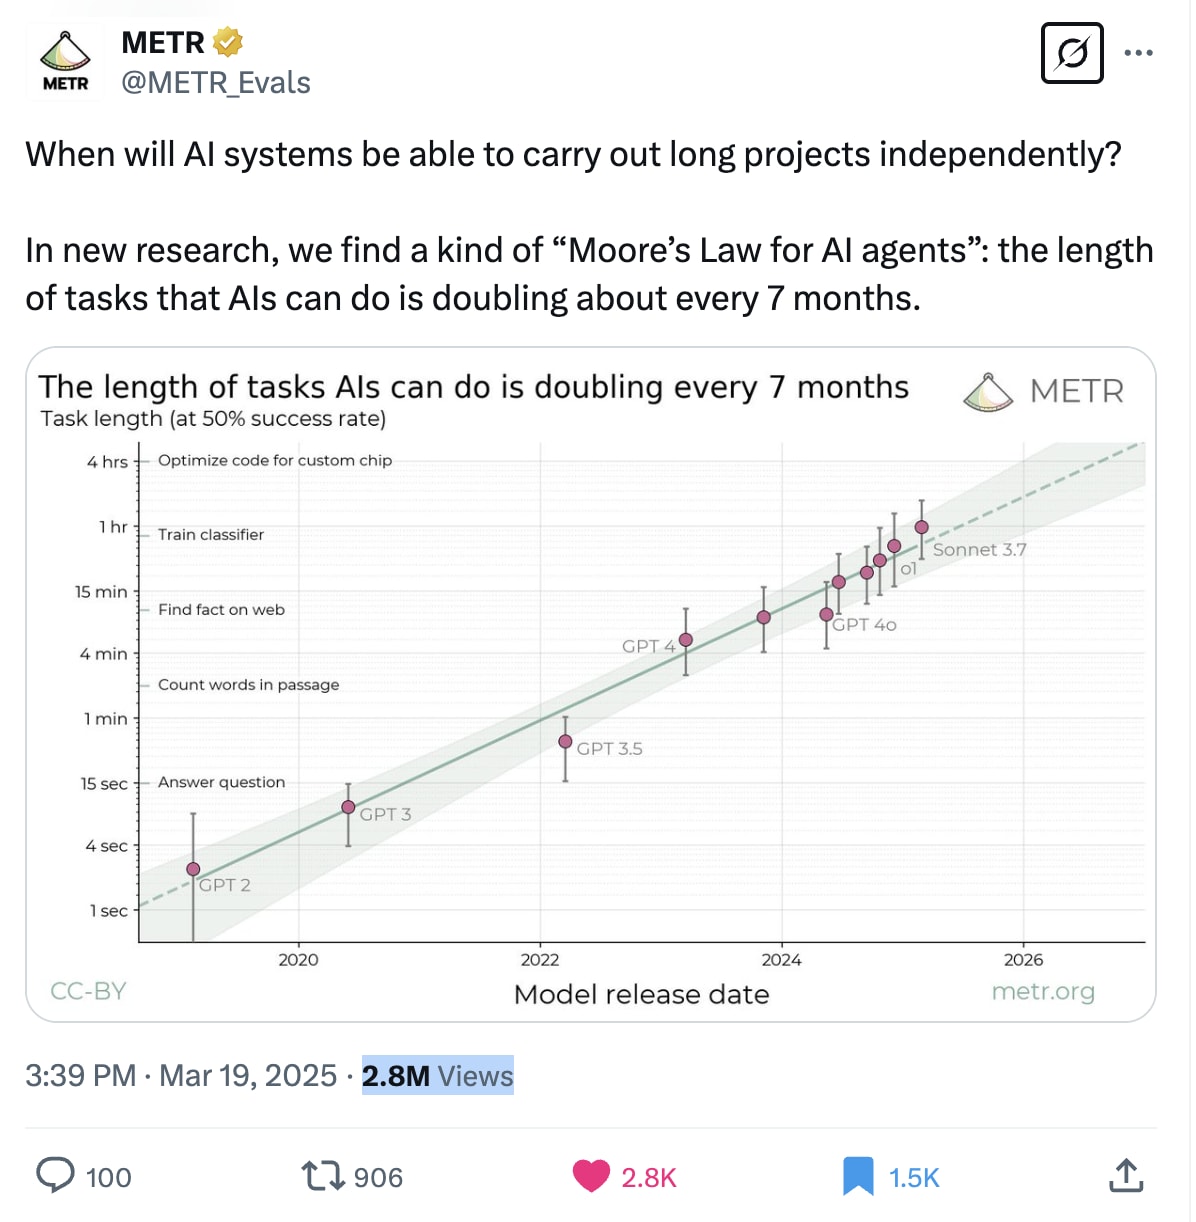Repost the tweet using the retweet icon
The width and height of the screenshot is (1196, 1222).
point(323,1176)
